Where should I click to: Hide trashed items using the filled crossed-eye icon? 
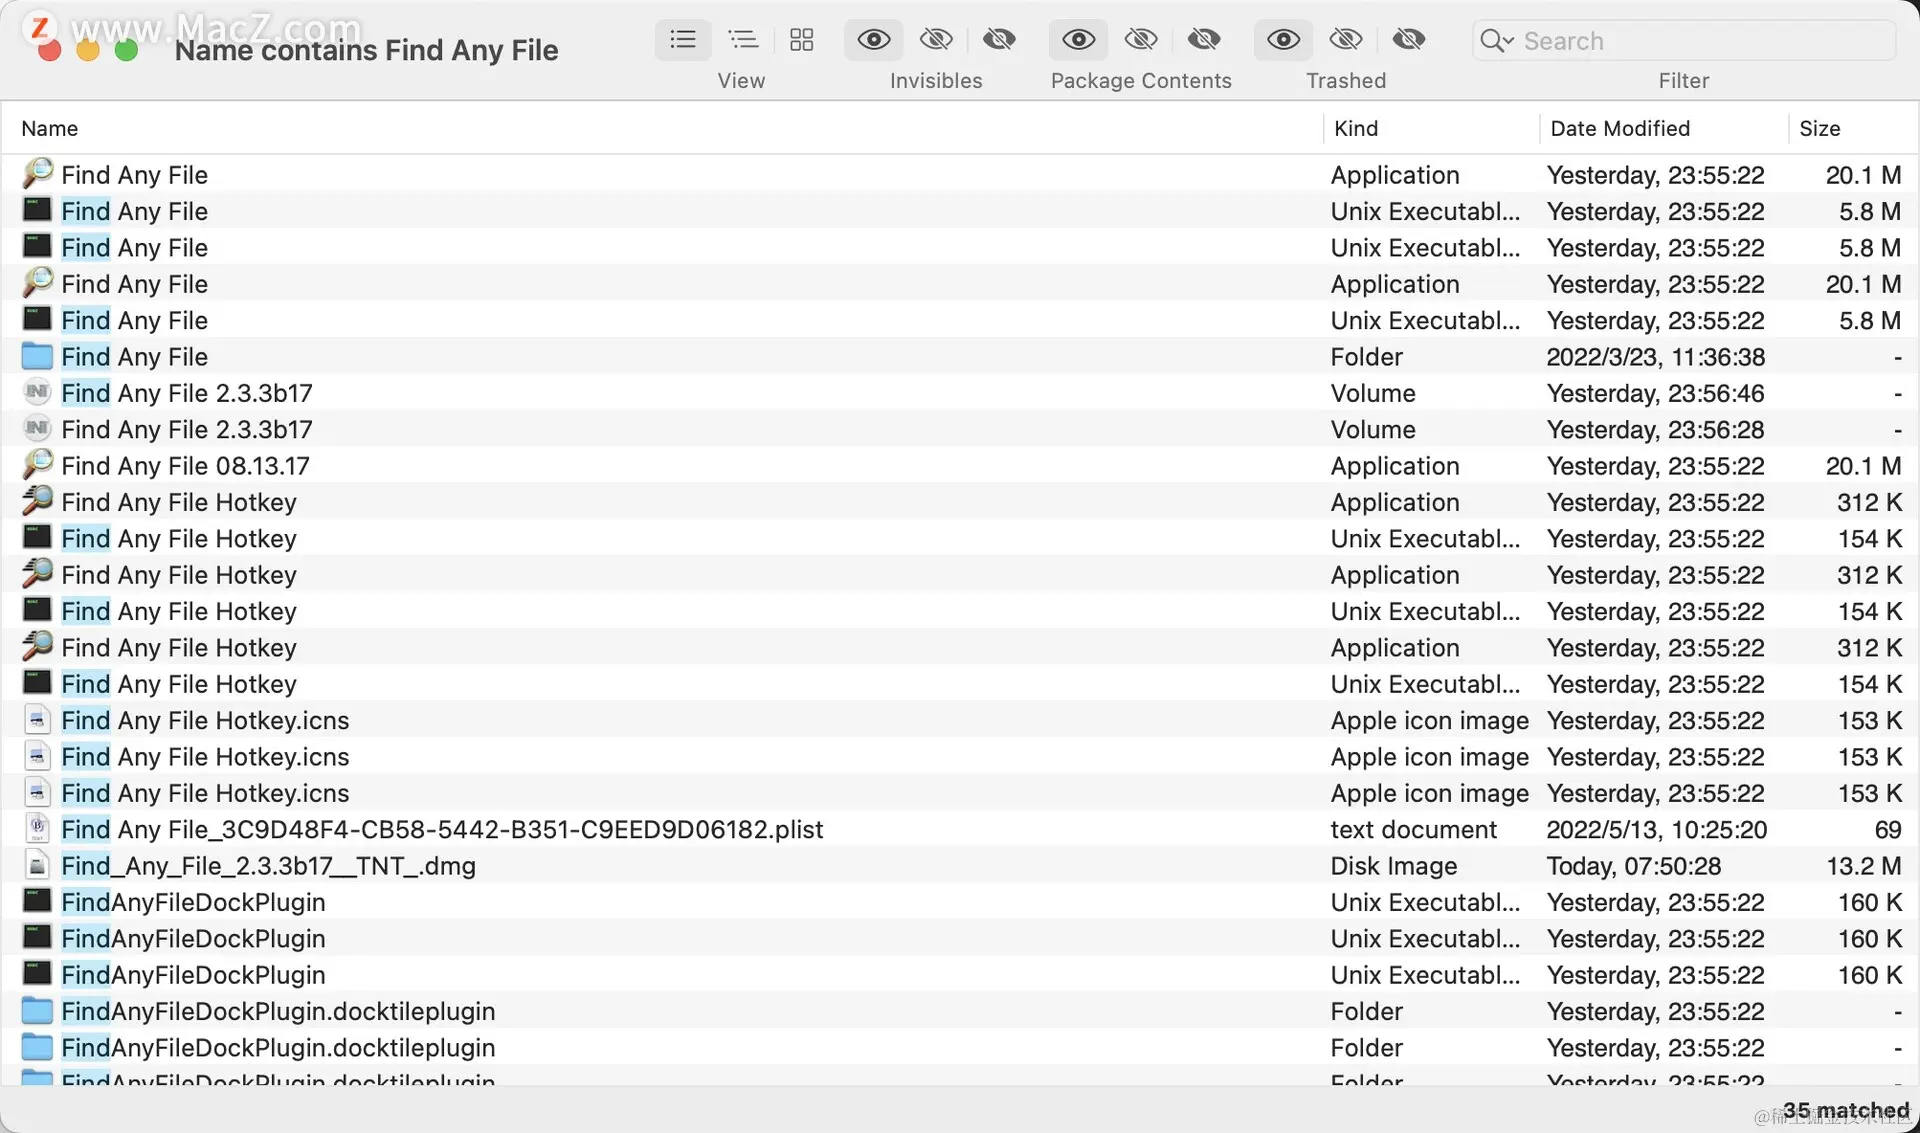click(x=1408, y=40)
